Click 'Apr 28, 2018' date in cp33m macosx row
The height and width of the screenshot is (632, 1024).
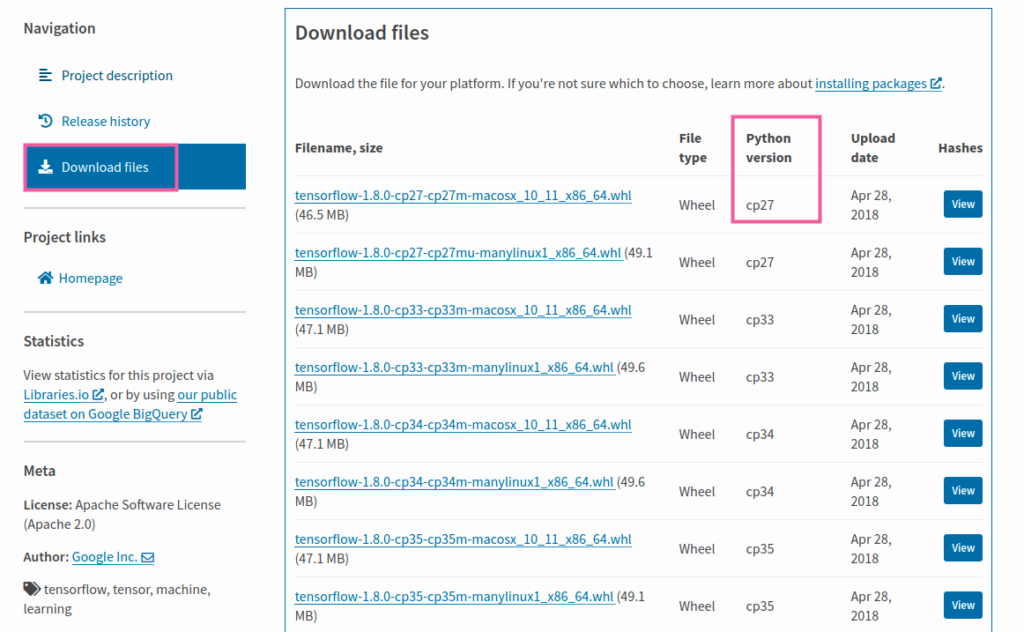(871, 320)
